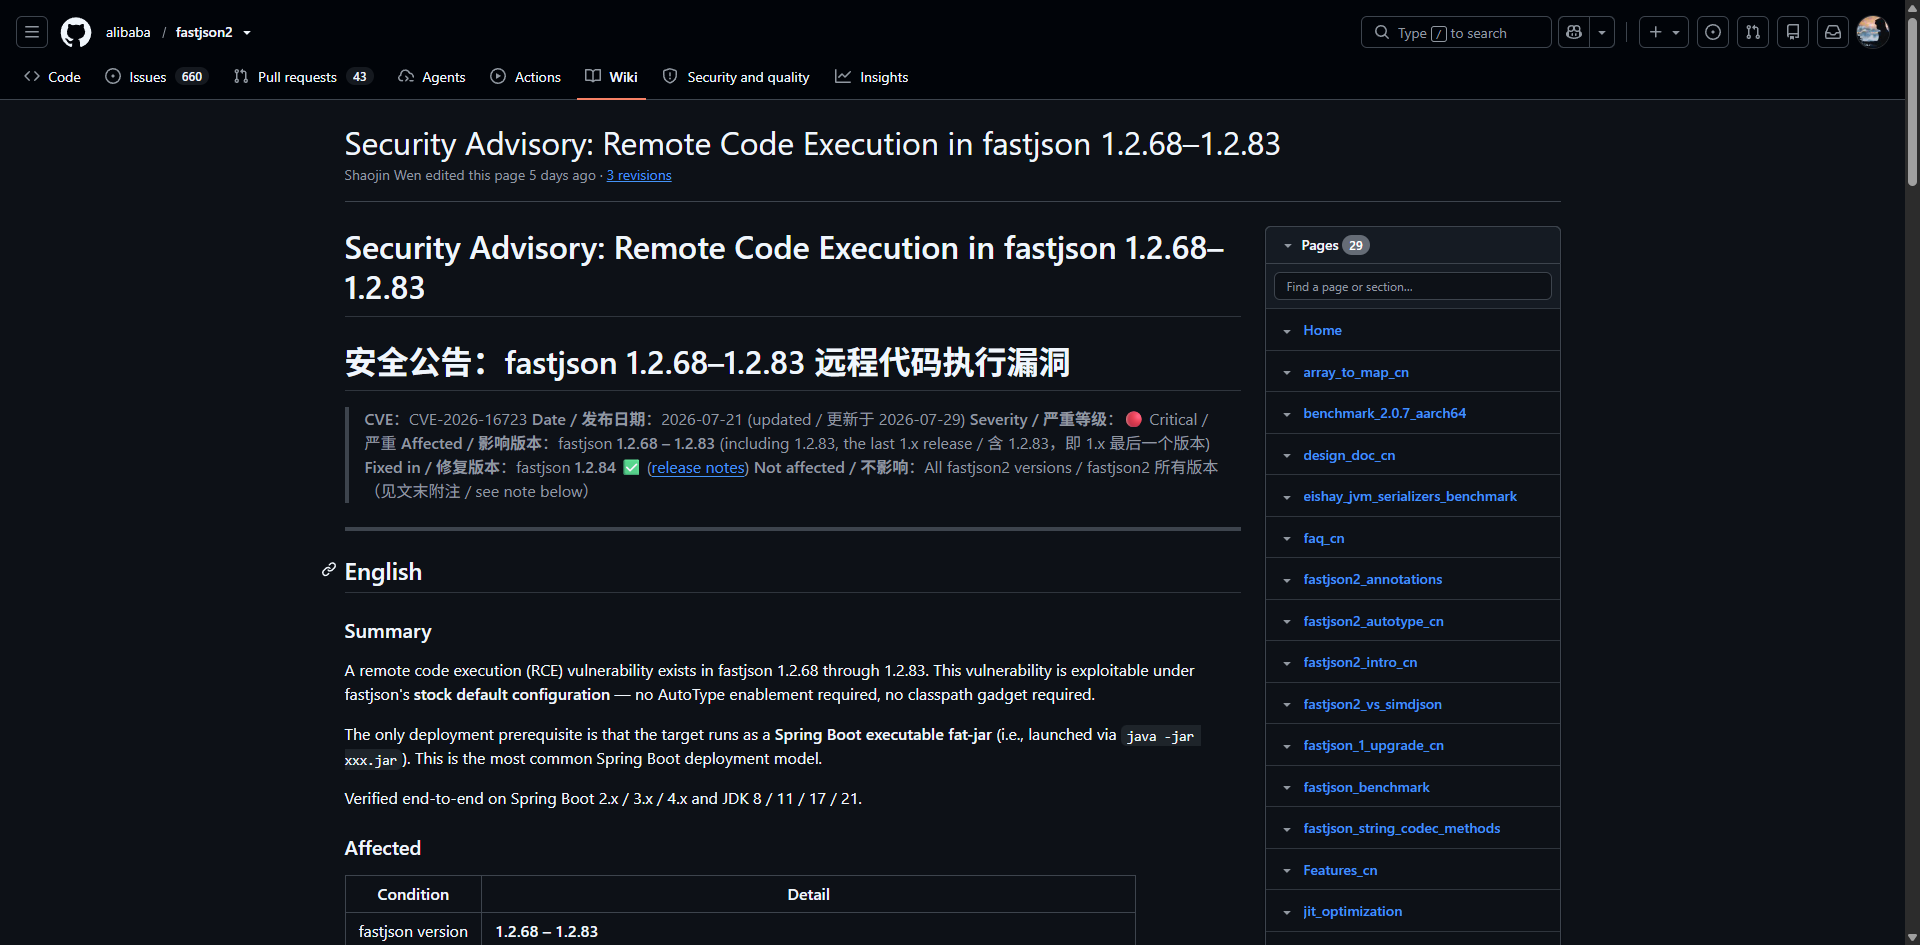This screenshot has height=945, width=1920.
Task: Switch to the Actions tab
Action: (x=526, y=77)
